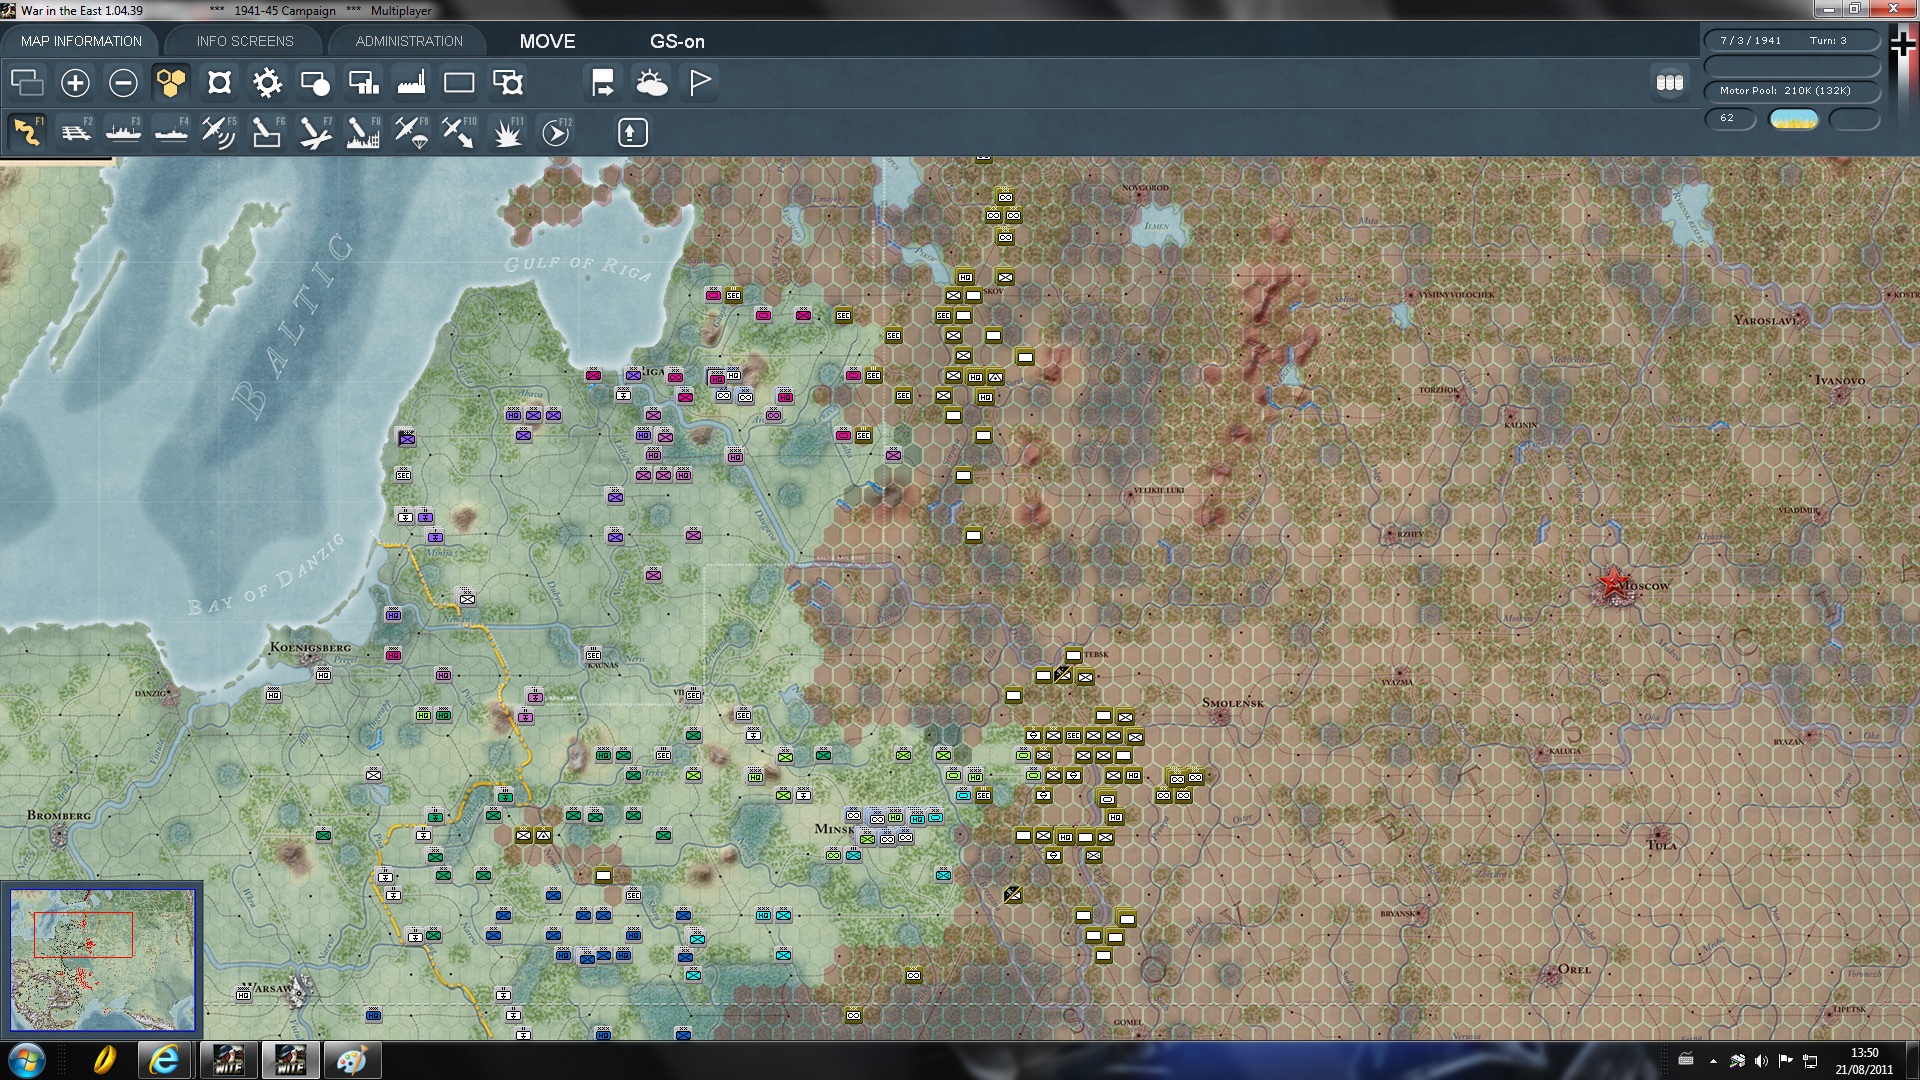
Task: Select Air transfer mode (F10)
Action: pos(459,132)
